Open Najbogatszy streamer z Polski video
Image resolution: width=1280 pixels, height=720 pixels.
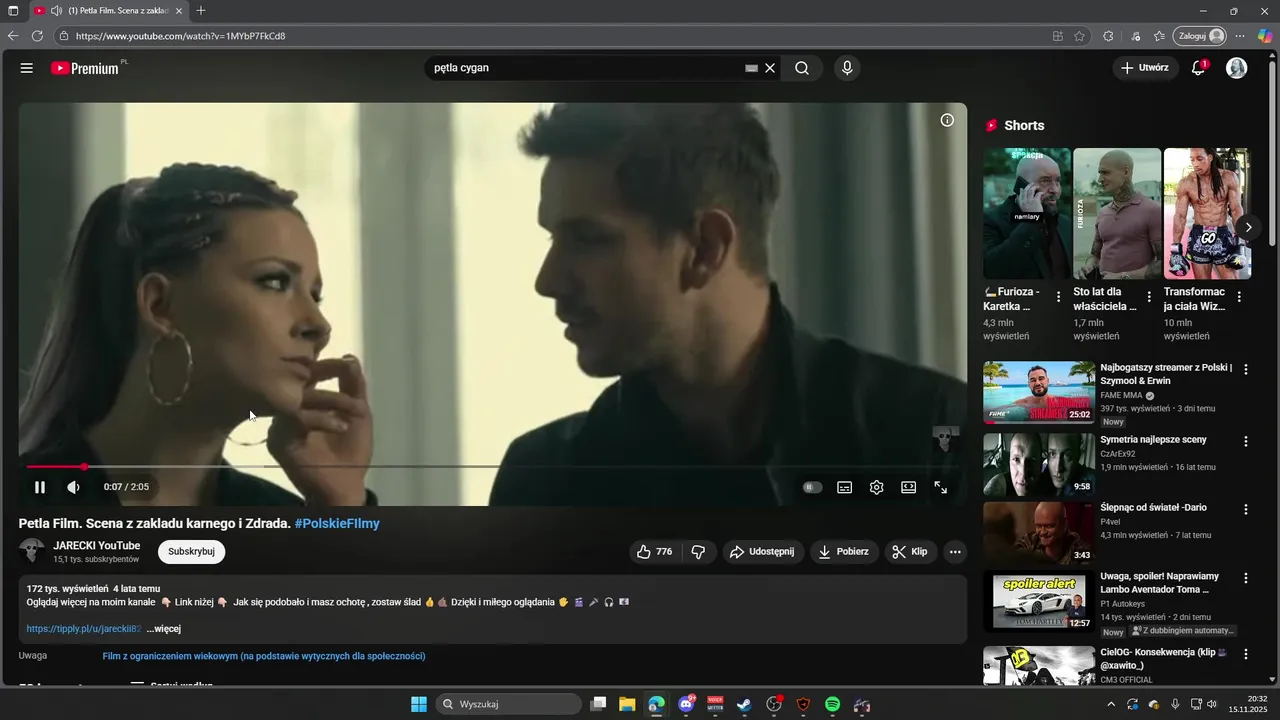1039,393
